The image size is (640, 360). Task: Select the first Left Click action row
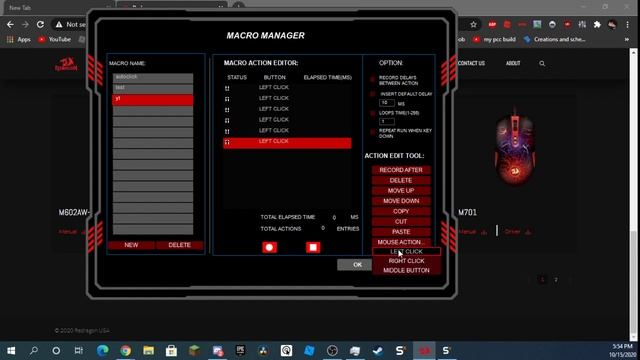click(287, 87)
